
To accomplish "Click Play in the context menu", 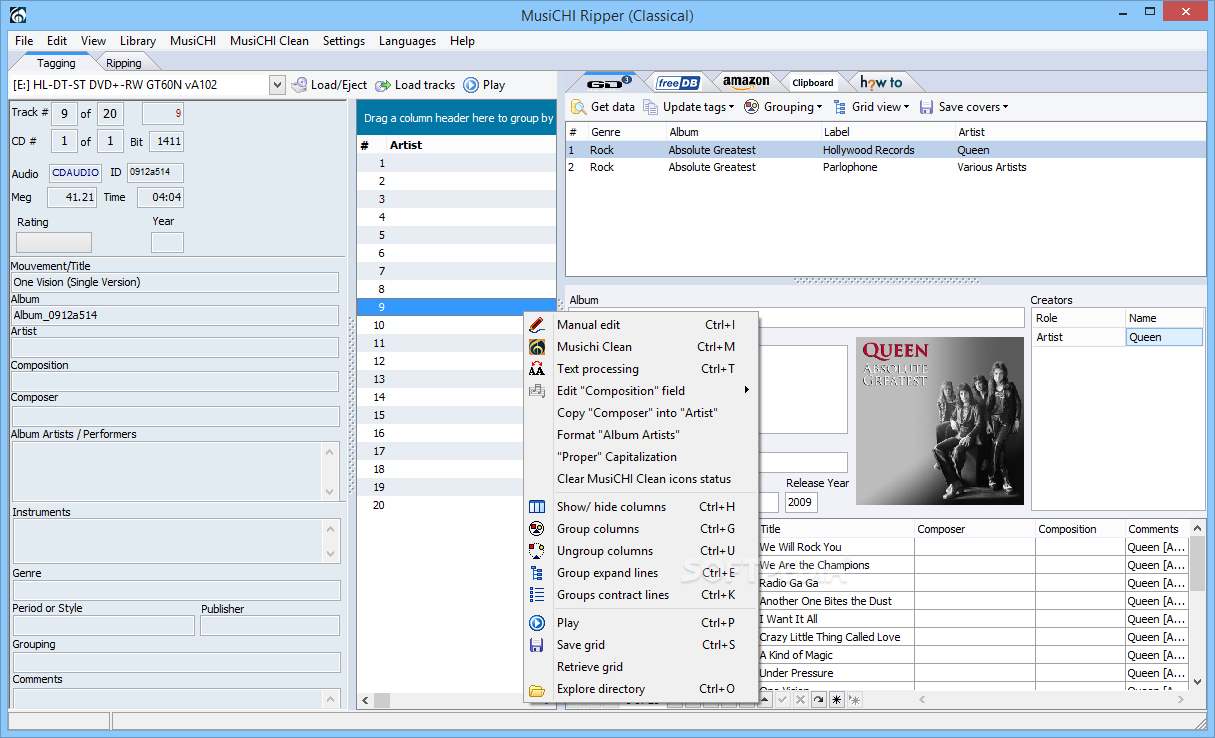I will pyautogui.click(x=641, y=623).
